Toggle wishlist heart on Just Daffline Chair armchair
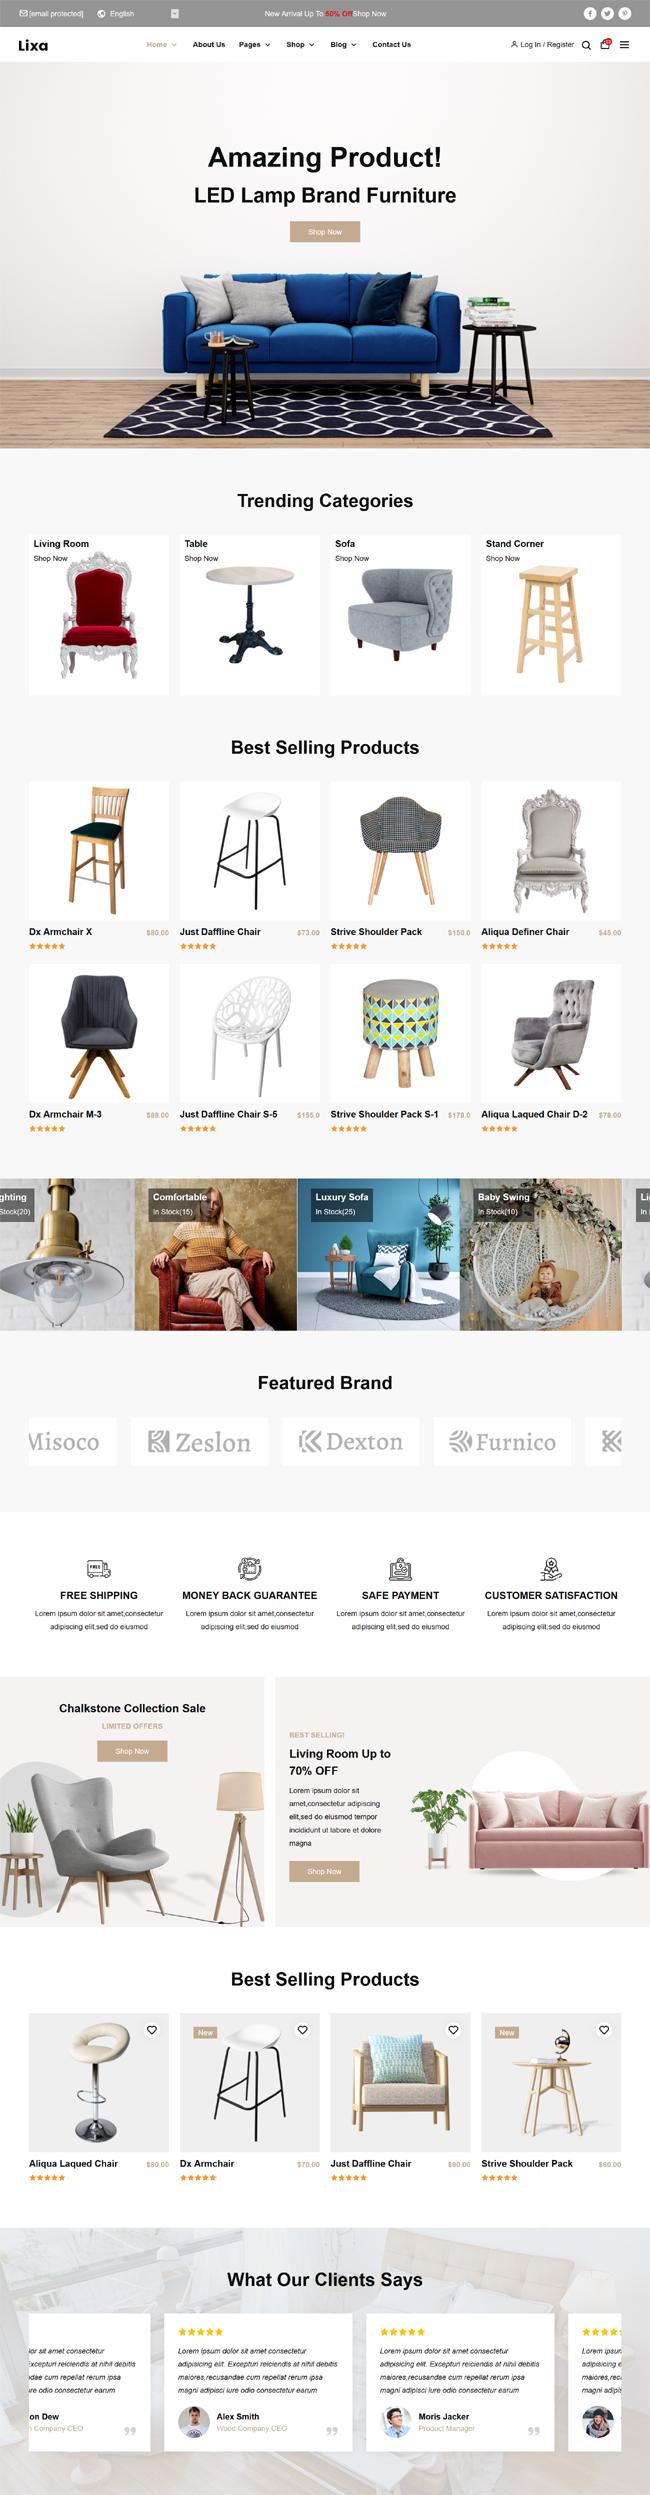The height and width of the screenshot is (2495, 650). [453, 2030]
